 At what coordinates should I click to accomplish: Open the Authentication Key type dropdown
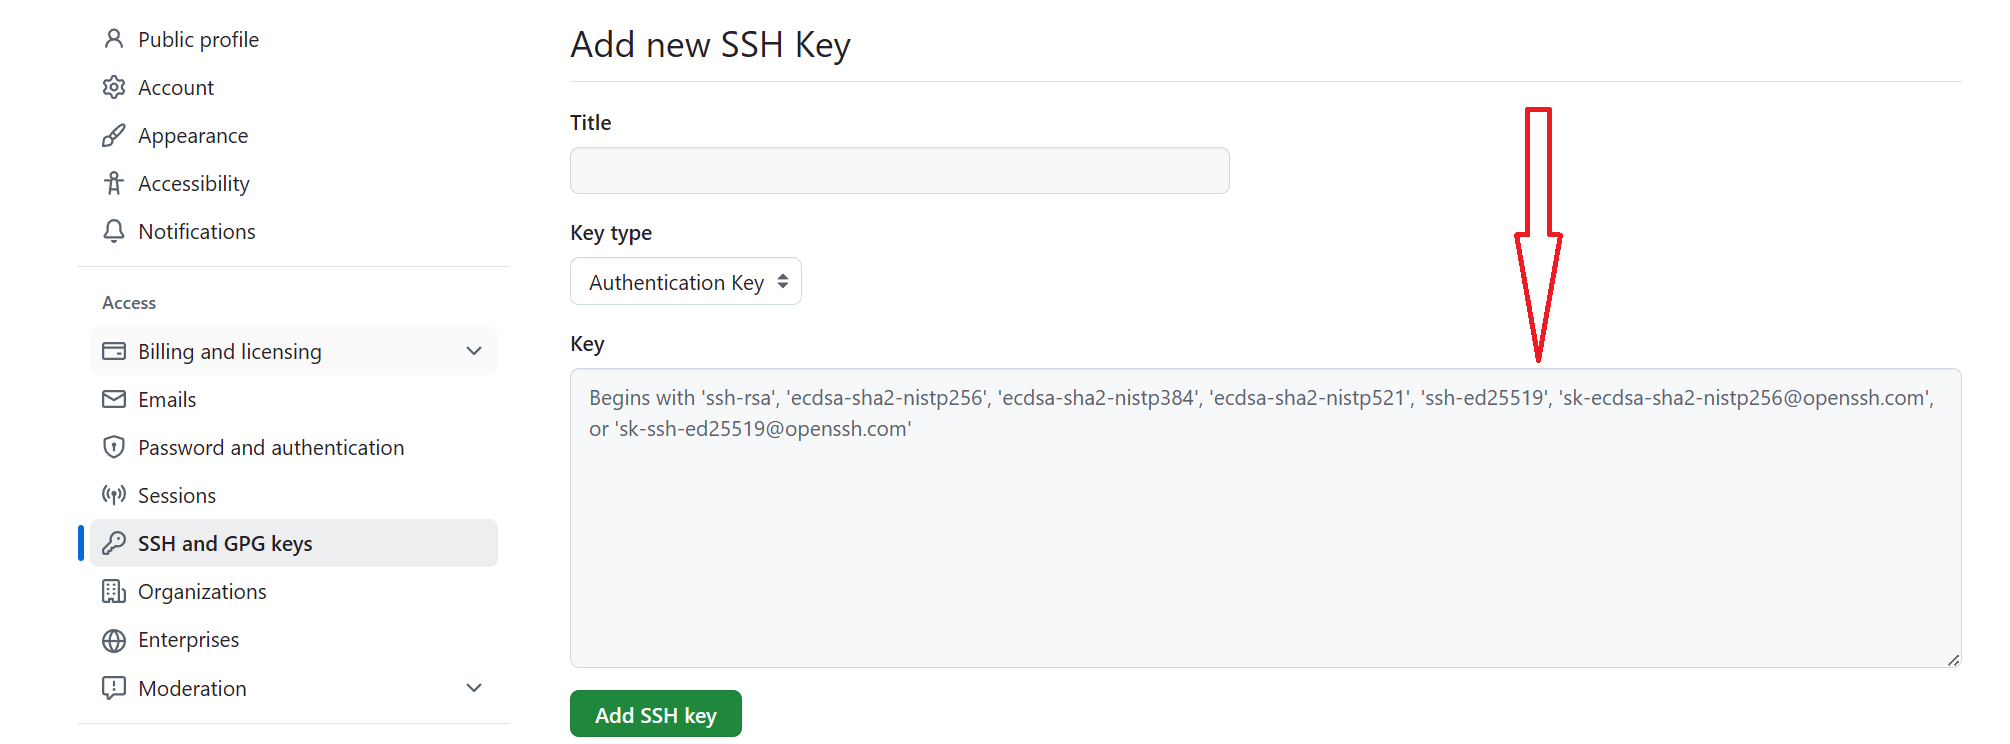[686, 282]
